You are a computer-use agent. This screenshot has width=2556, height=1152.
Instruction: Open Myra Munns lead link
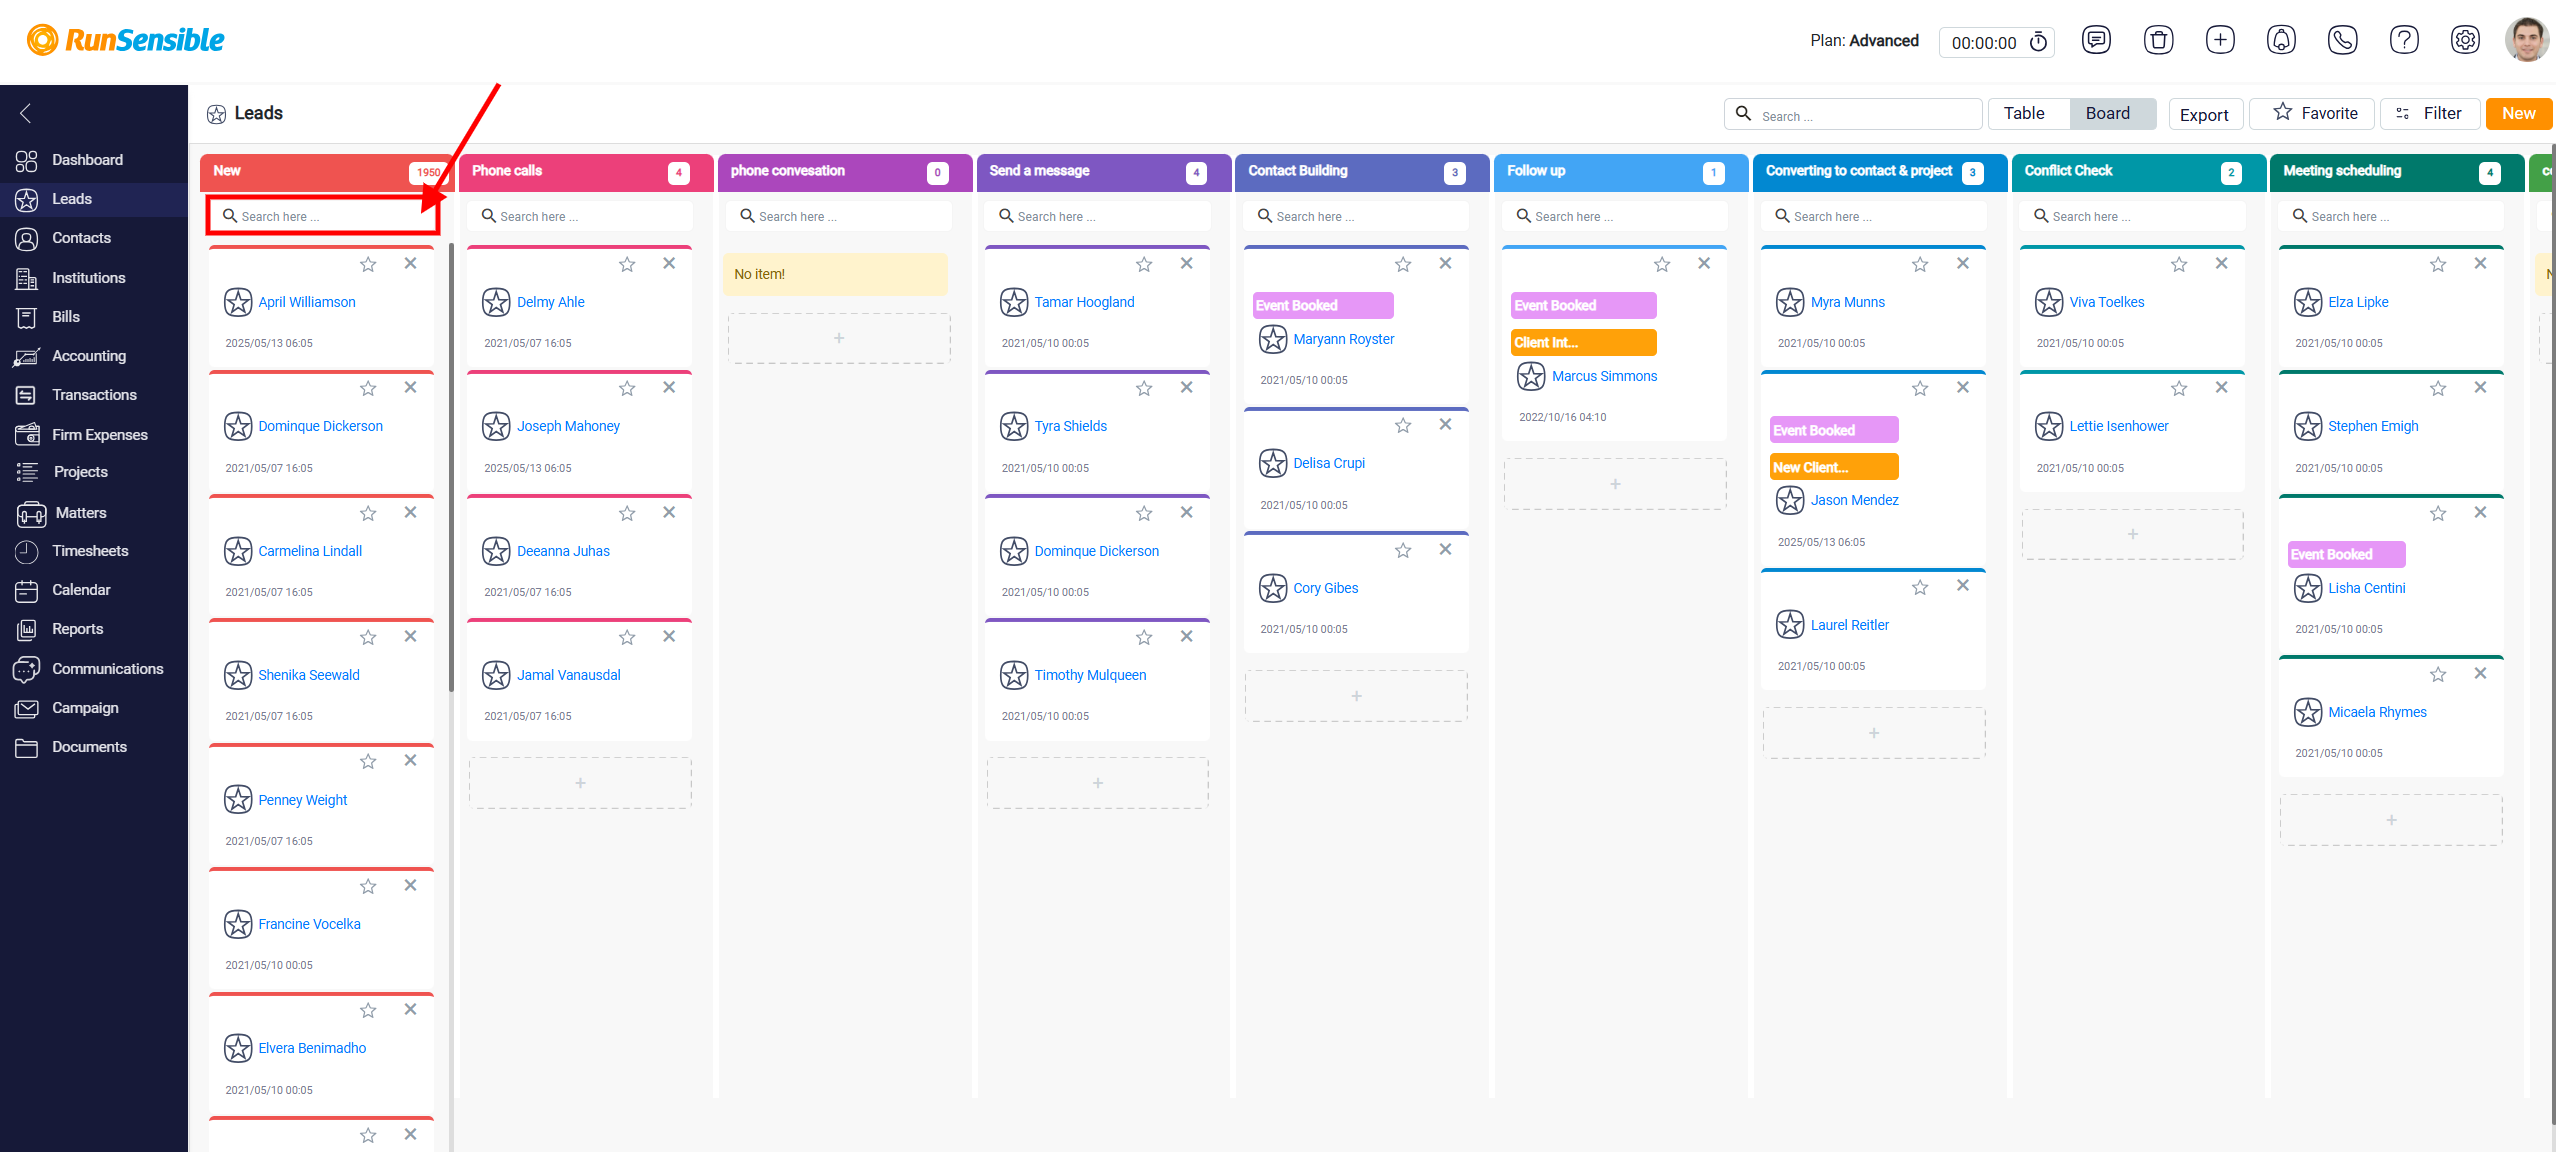coord(1847,302)
